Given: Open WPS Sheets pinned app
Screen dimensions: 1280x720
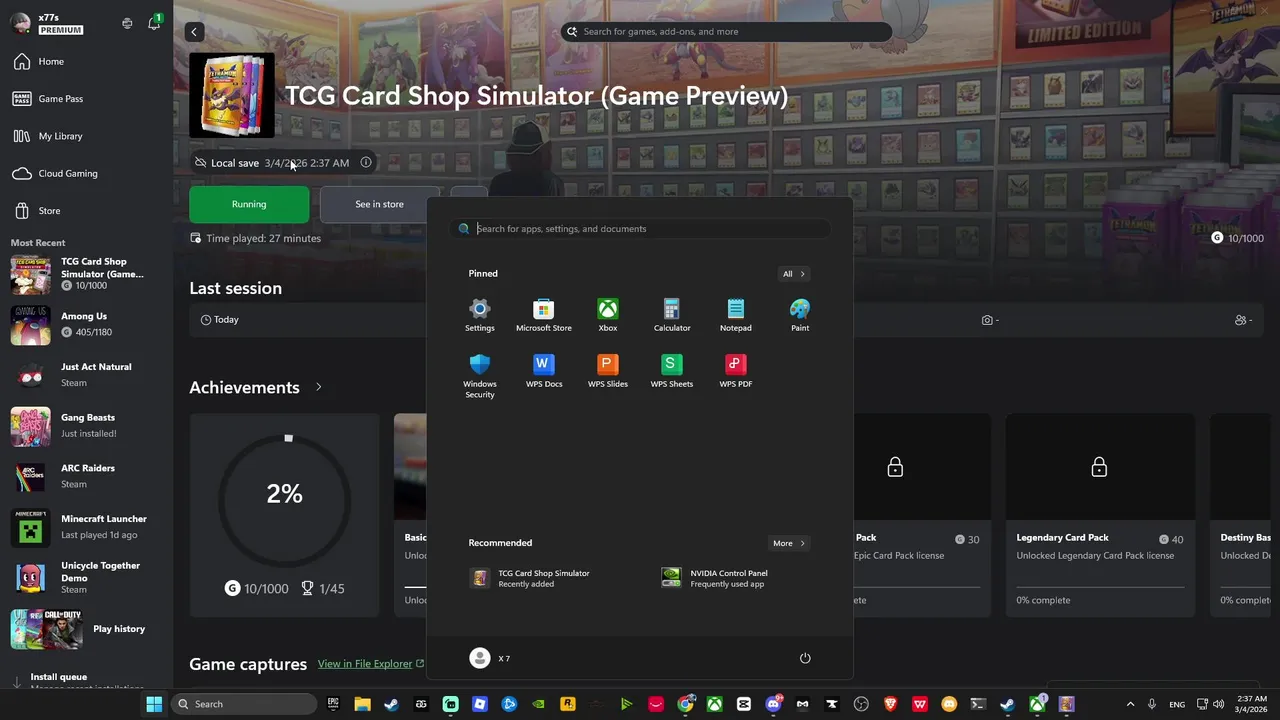Looking at the screenshot, I should point(672,371).
